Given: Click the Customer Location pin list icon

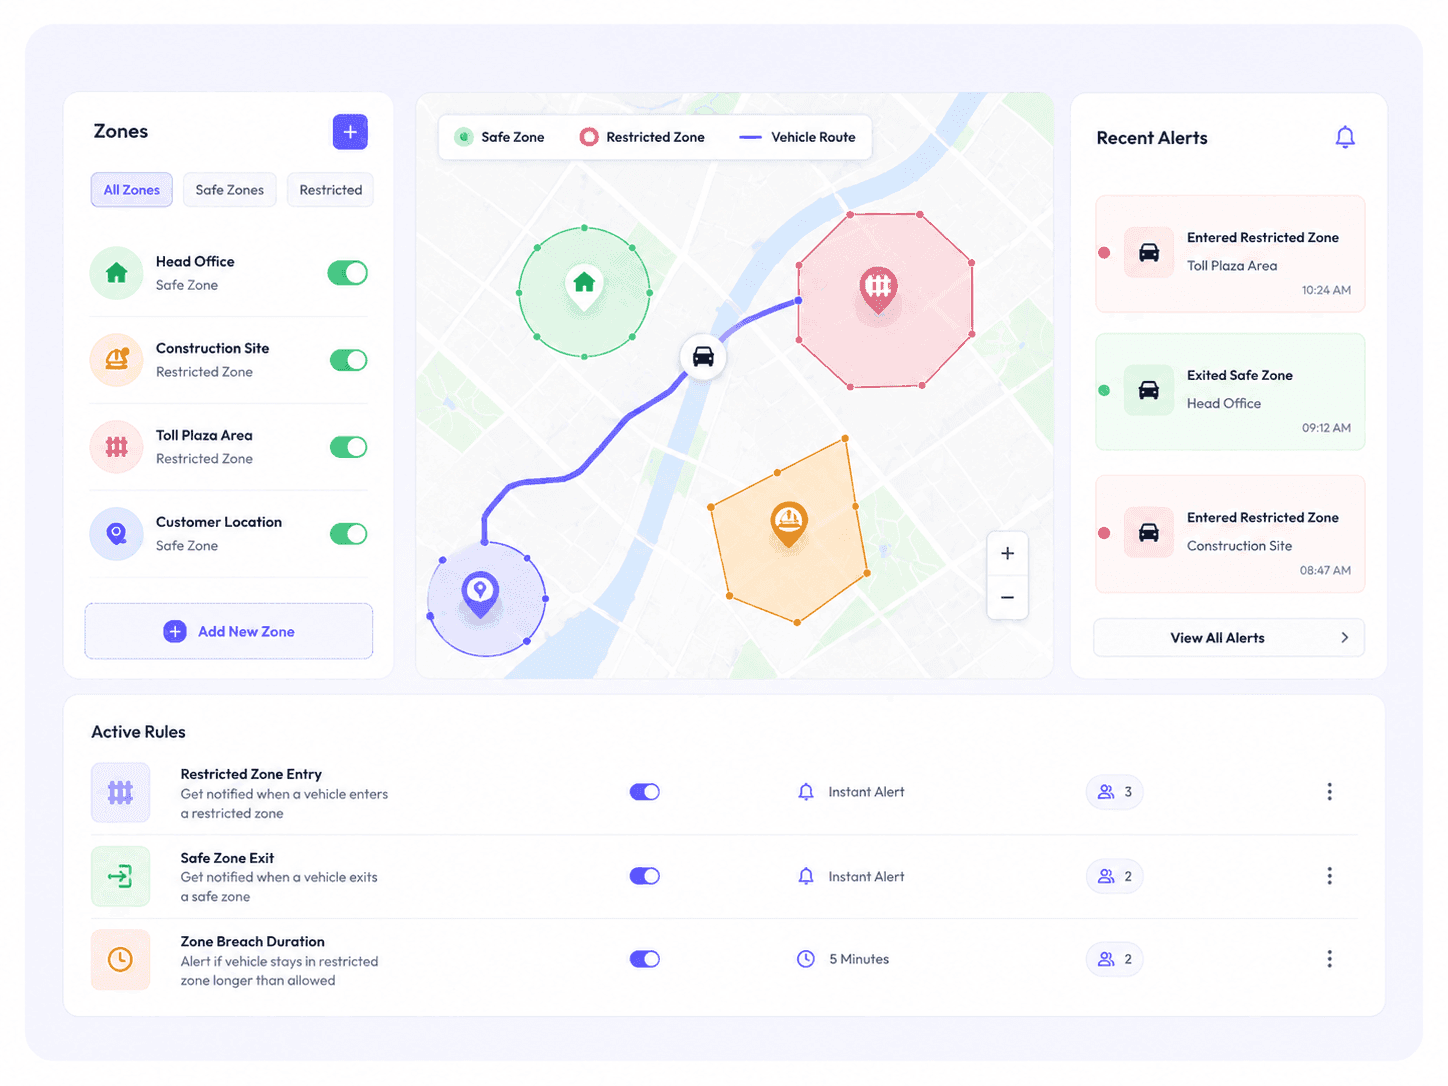Looking at the screenshot, I should click(117, 534).
